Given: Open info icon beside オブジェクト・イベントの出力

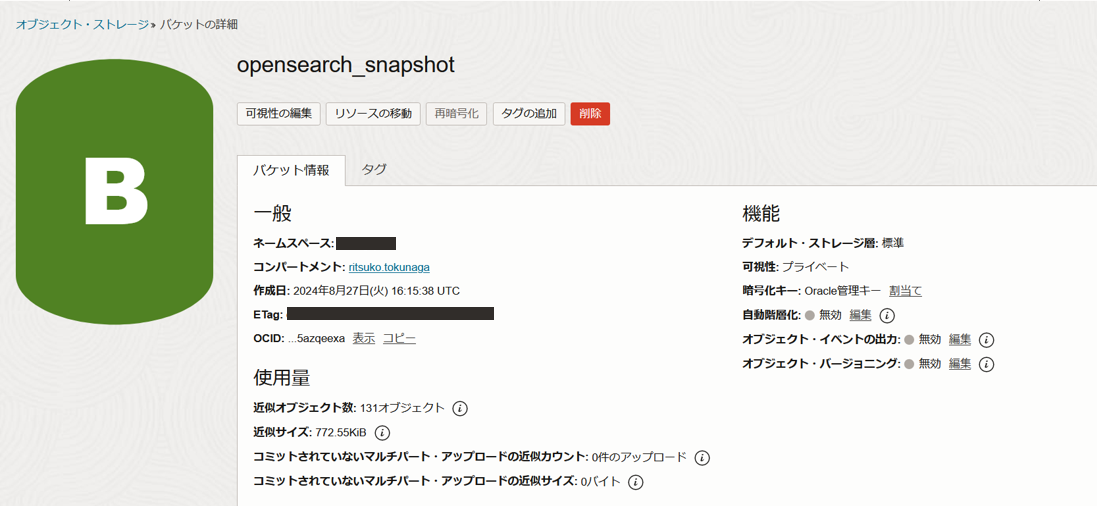Looking at the screenshot, I should [986, 340].
